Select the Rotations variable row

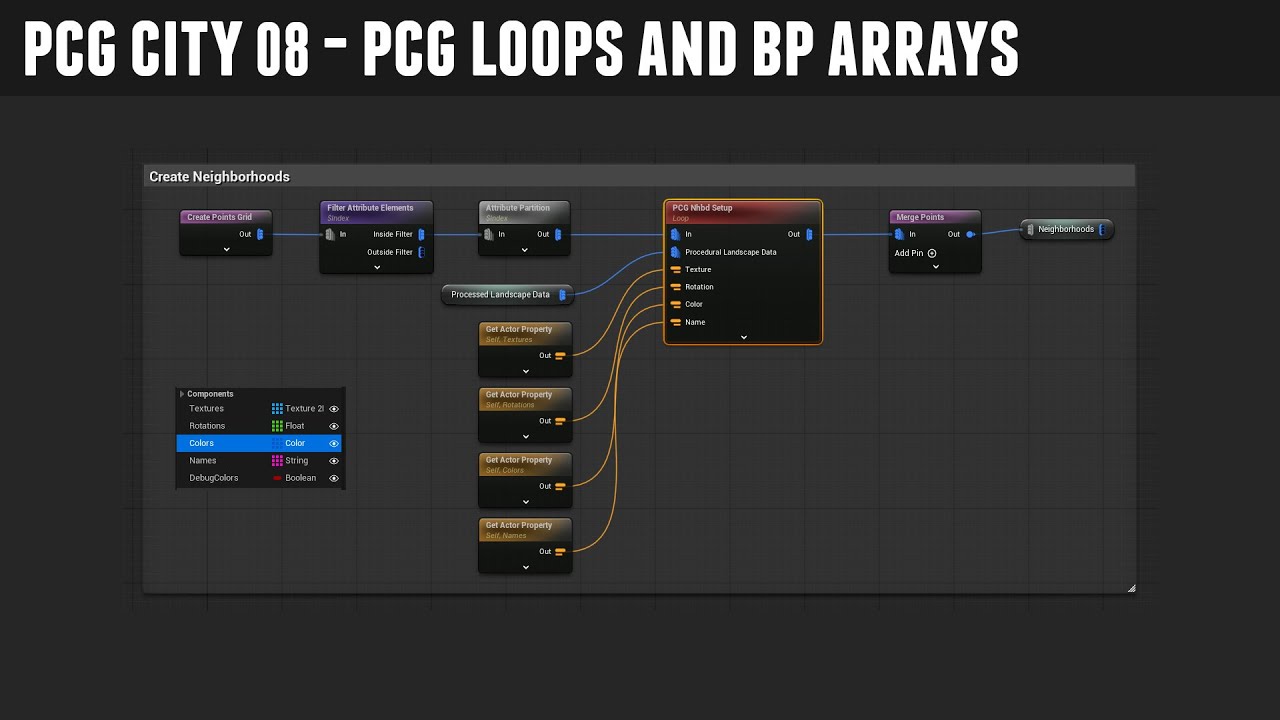pyautogui.click(x=260, y=426)
